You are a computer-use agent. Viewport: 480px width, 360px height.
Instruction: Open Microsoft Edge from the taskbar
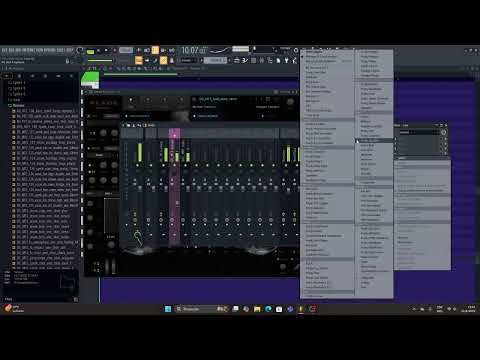pyautogui.click(x=268, y=309)
